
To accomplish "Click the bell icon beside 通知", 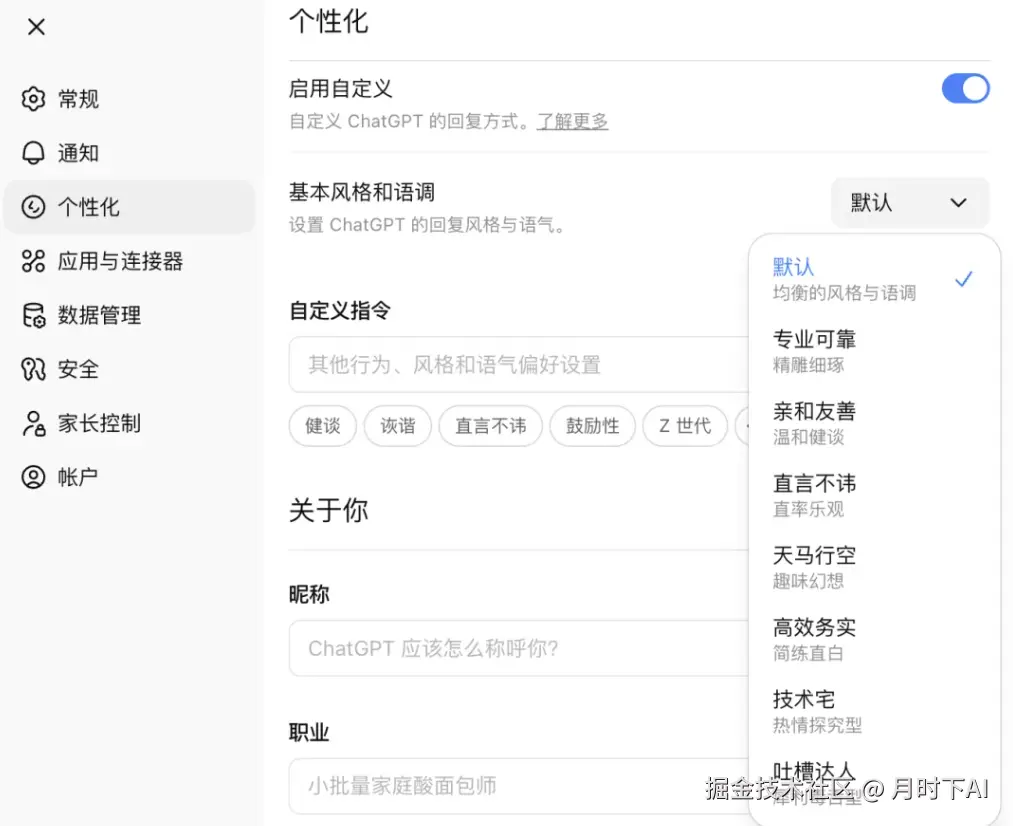I will point(34,153).
